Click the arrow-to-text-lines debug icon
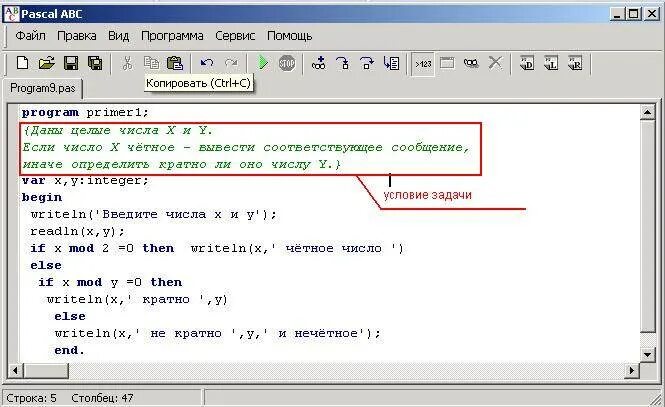This screenshot has height=407, width=665. click(391, 63)
